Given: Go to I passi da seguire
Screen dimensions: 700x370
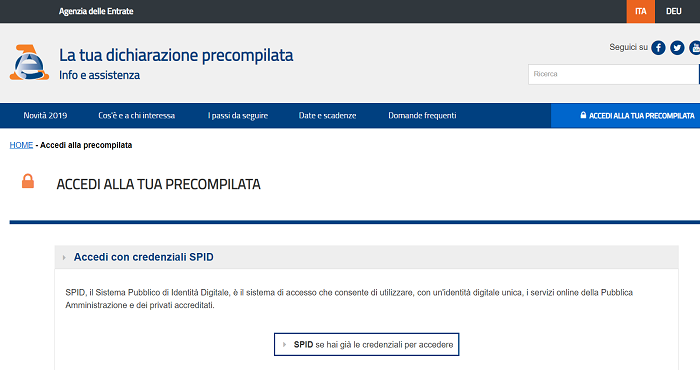Looking at the screenshot, I should point(238,116).
